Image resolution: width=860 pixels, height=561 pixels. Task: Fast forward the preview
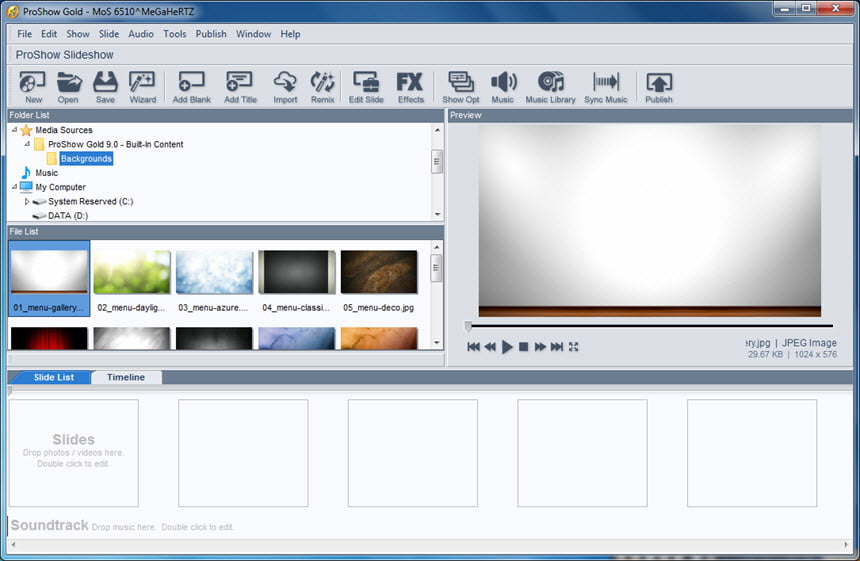point(540,347)
